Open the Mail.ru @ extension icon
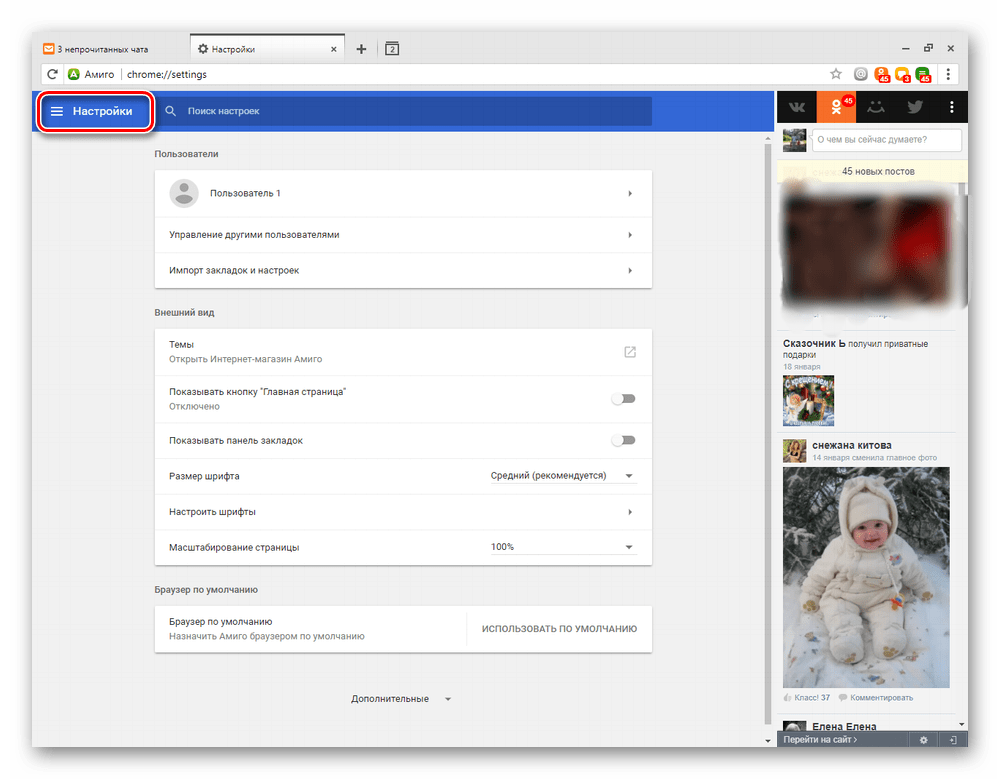Screen dimensions: 1000x779 pos(861,74)
